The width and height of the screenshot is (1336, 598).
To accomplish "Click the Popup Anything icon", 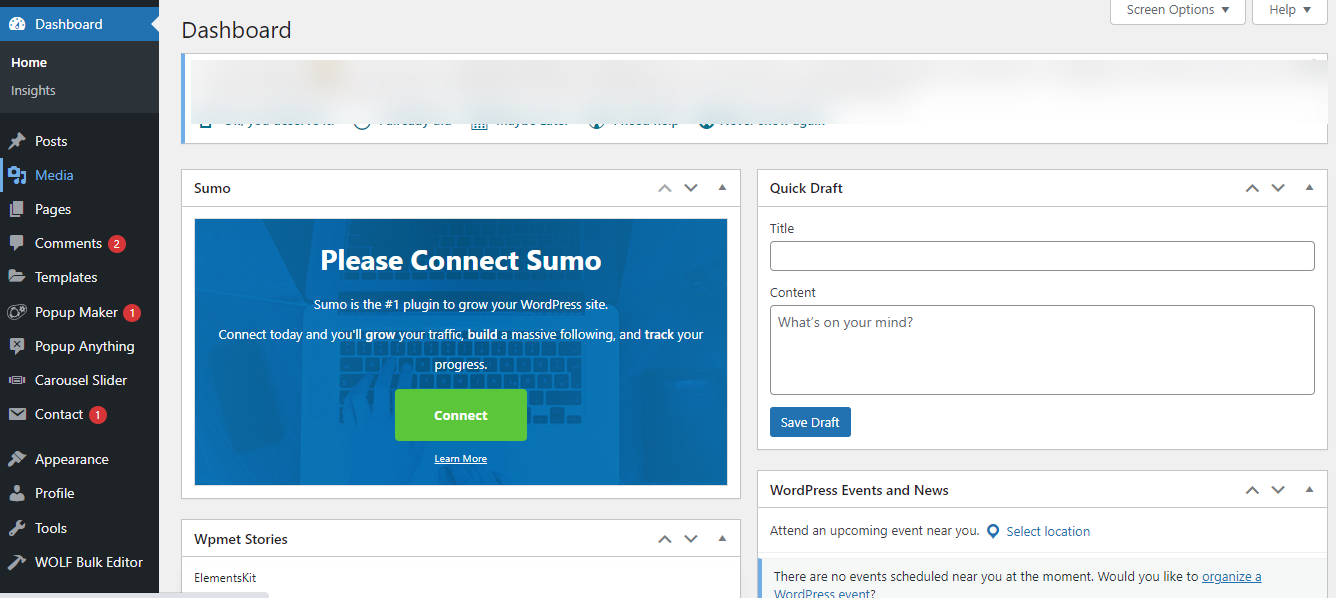I will [x=17, y=346].
